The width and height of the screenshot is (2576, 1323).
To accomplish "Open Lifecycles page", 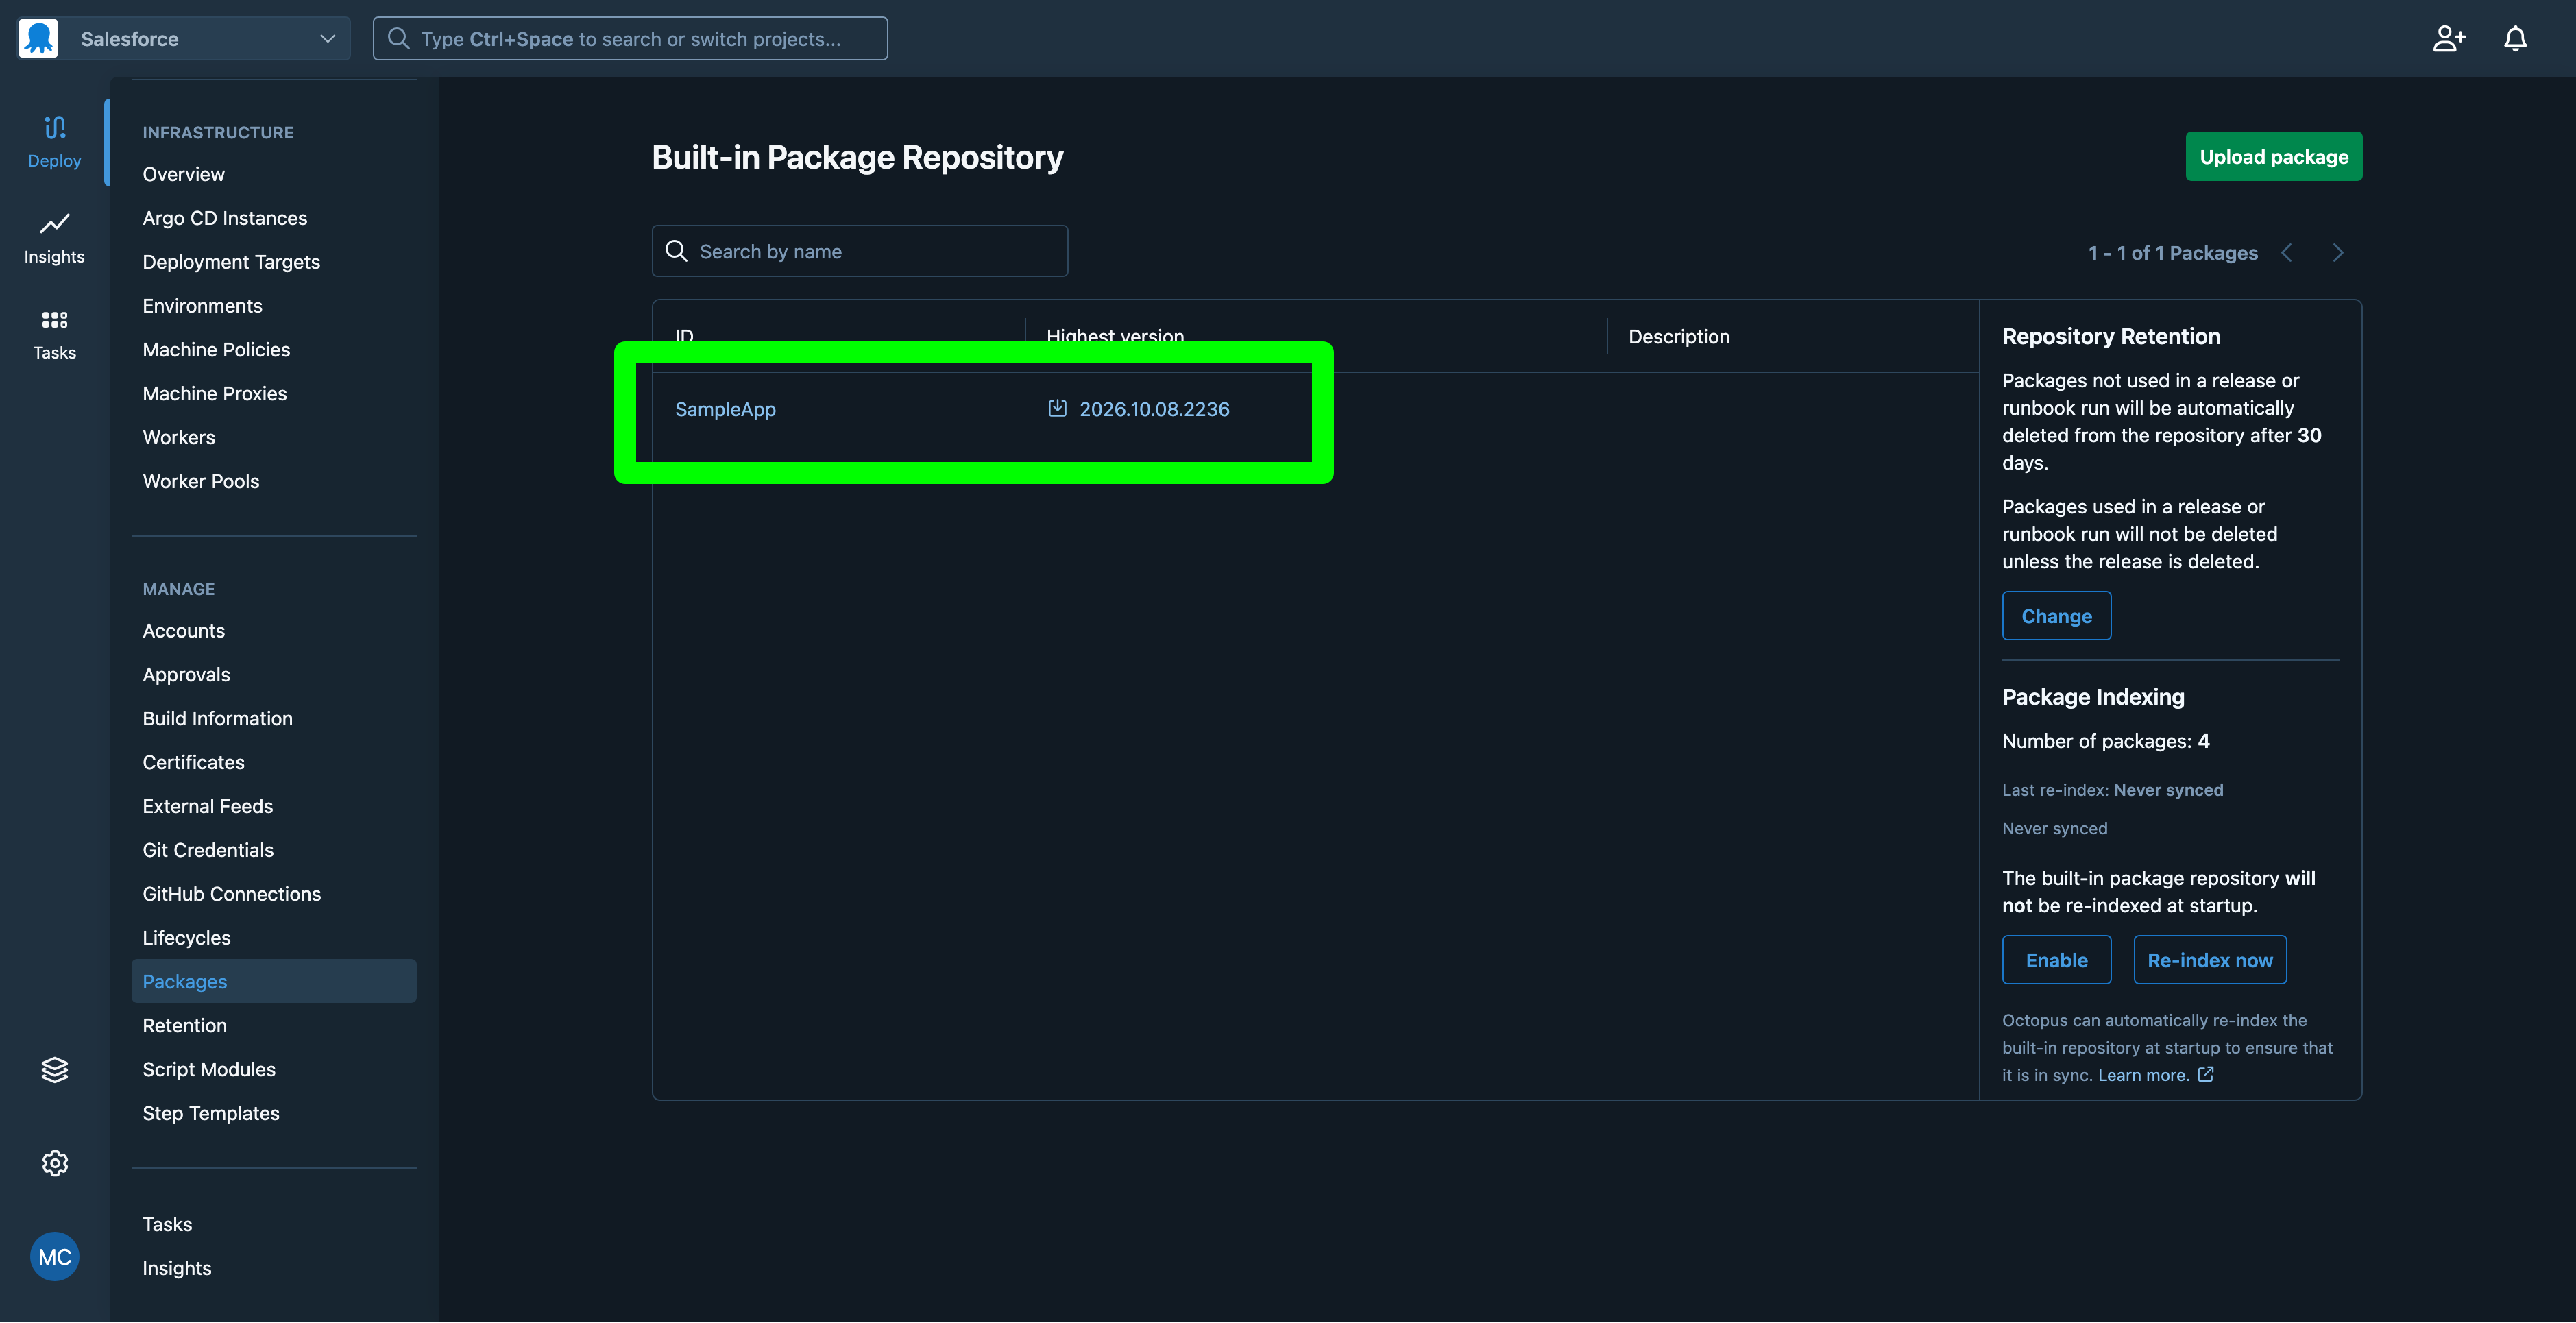I will (186, 938).
